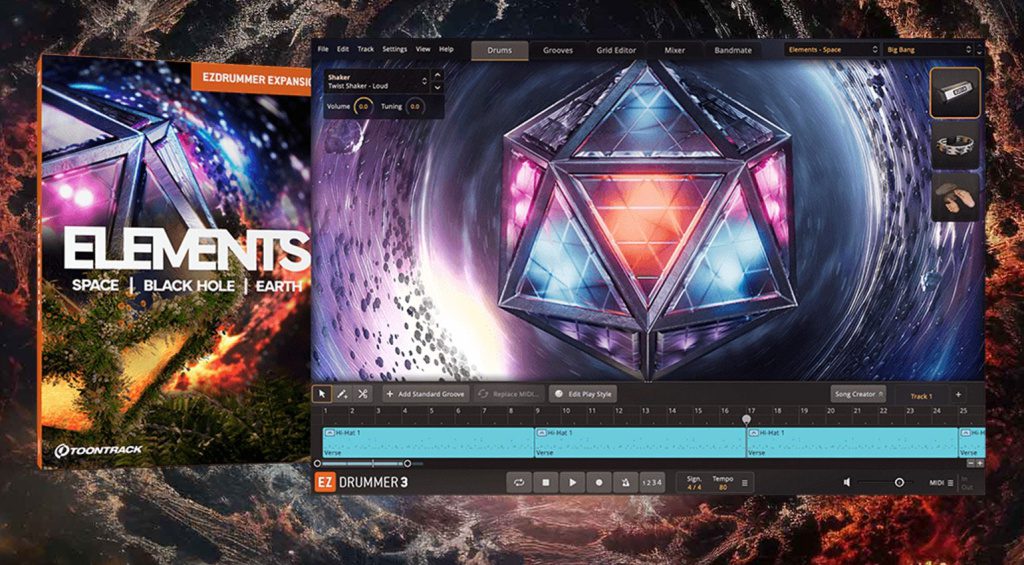The height and width of the screenshot is (565, 1024).
Task: Open the Help menu
Action: point(446,49)
